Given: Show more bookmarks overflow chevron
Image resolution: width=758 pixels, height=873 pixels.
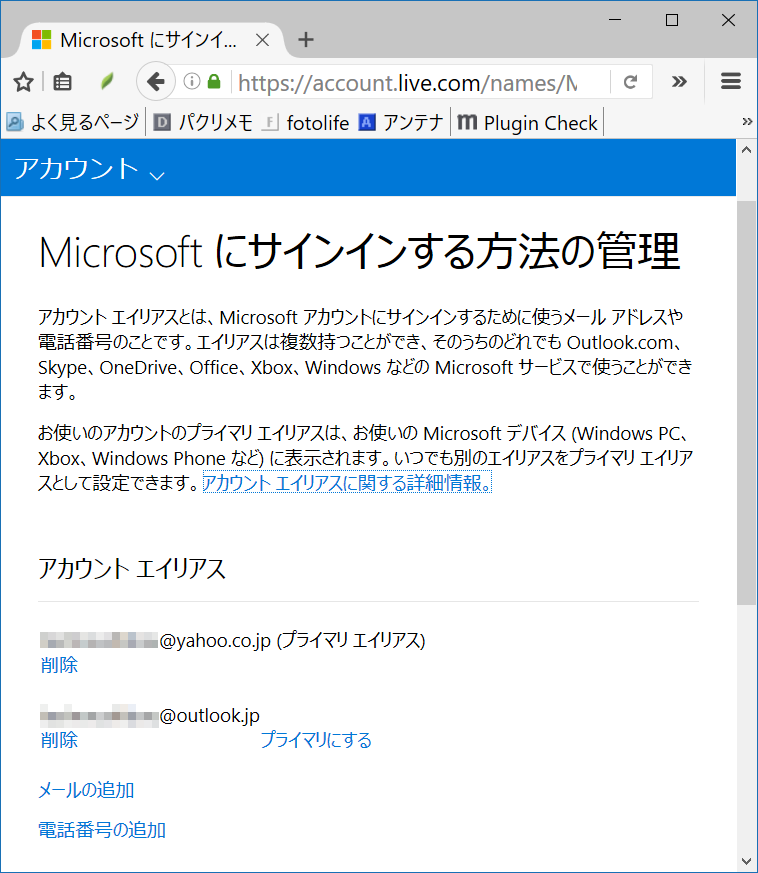Looking at the screenshot, I should pos(747,122).
